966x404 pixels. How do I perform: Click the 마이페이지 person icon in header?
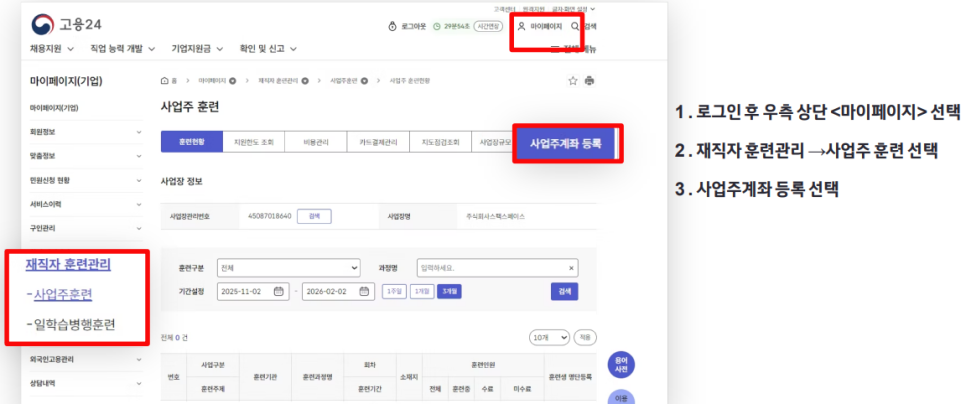521,26
